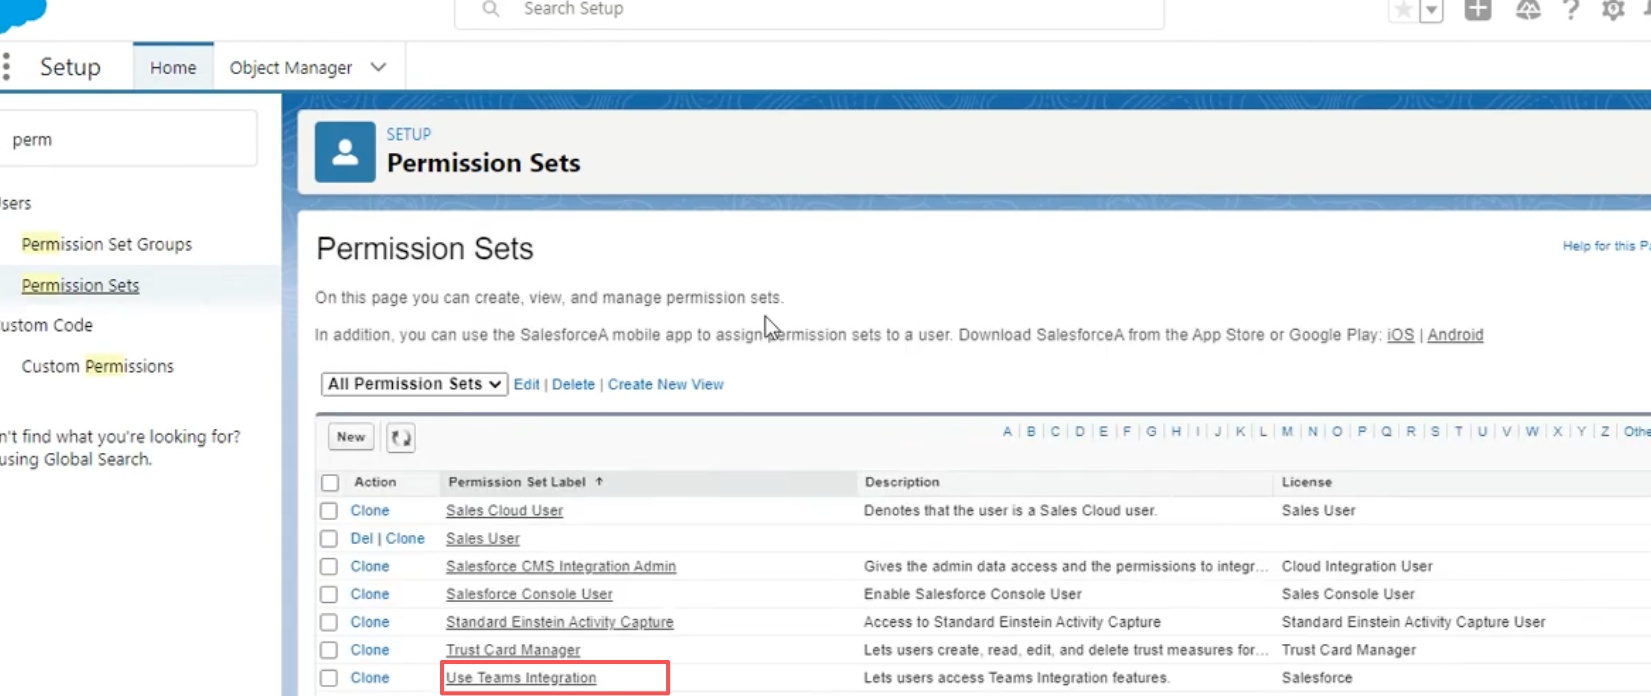Open the All Permission Sets view dropdown
1651x696 pixels.
pos(414,384)
